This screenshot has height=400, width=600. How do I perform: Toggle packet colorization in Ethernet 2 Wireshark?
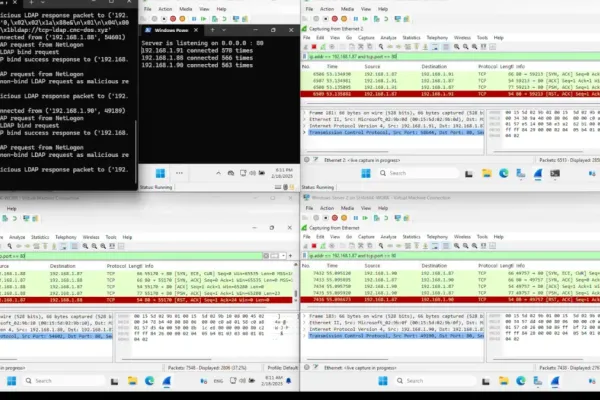click(446, 47)
